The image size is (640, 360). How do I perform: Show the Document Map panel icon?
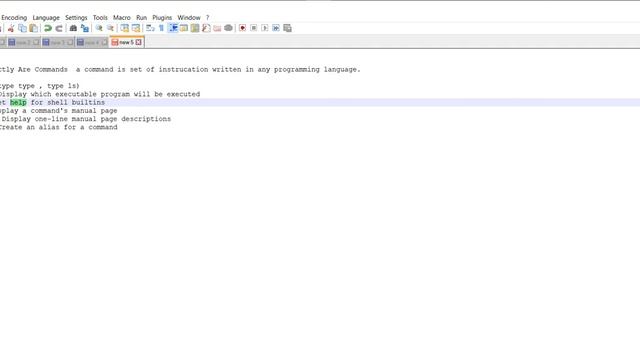coord(195,28)
